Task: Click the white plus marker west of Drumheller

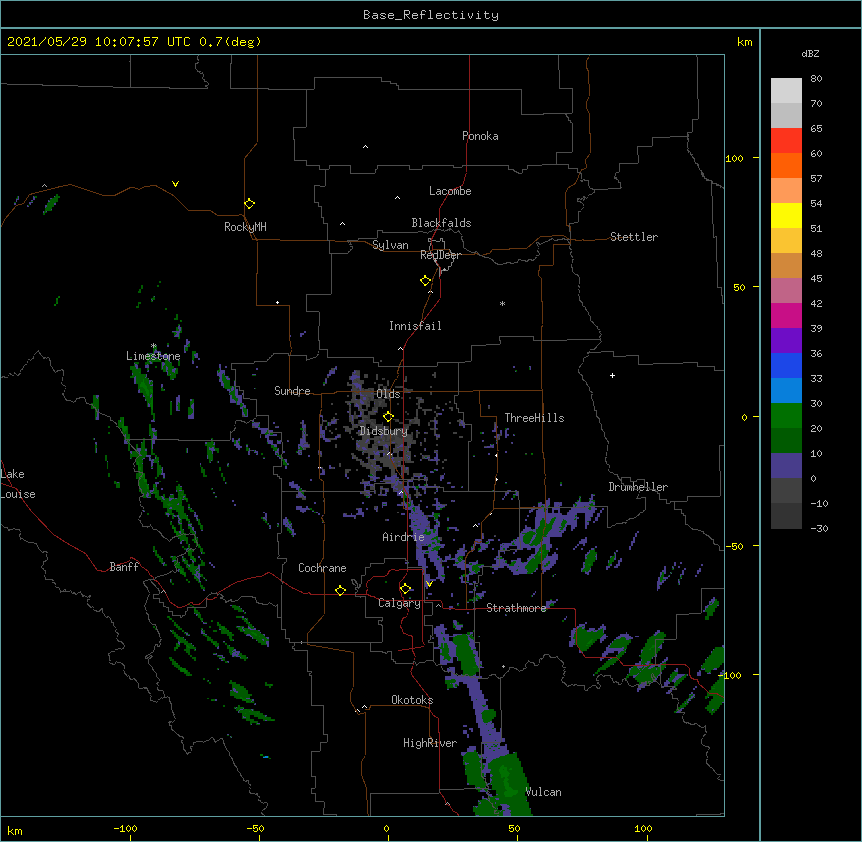Action: click(x=612, y=375)
